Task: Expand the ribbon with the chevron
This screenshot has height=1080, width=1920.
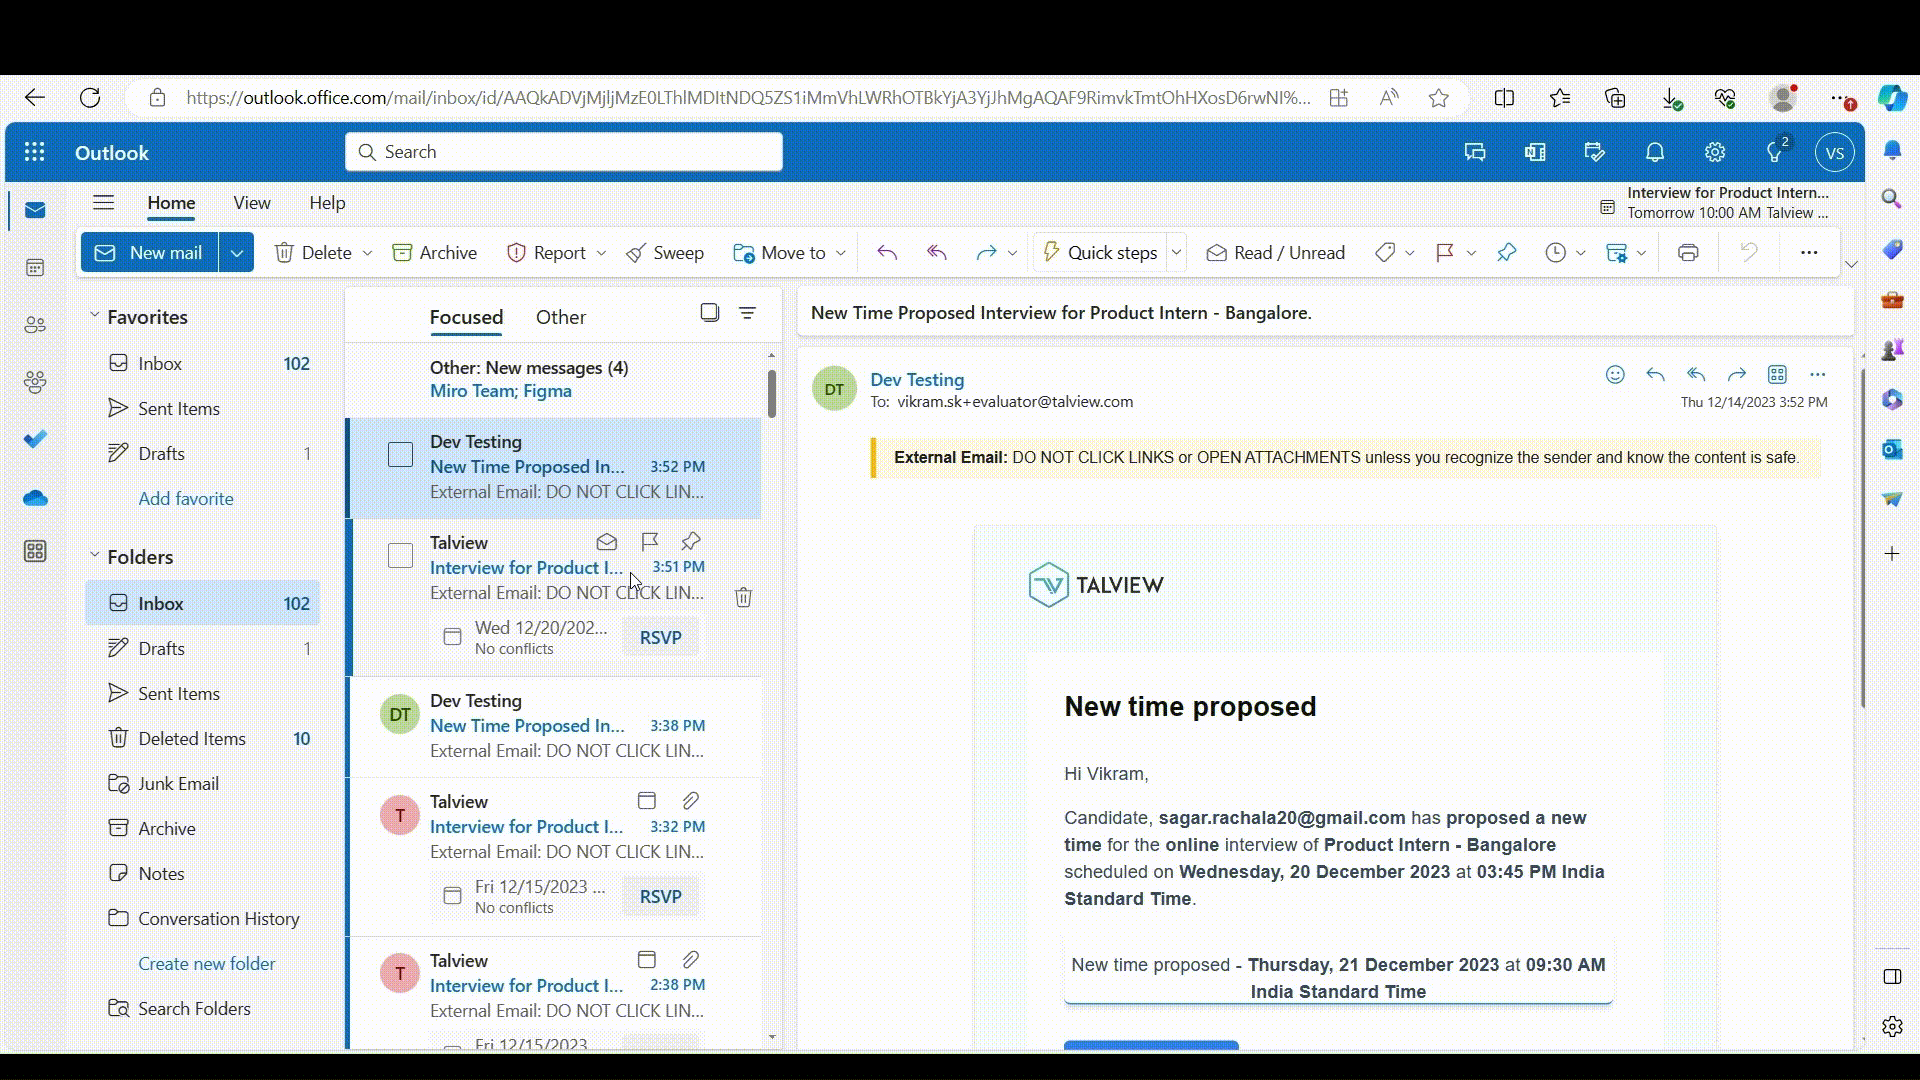Action: click(1851, 264)
